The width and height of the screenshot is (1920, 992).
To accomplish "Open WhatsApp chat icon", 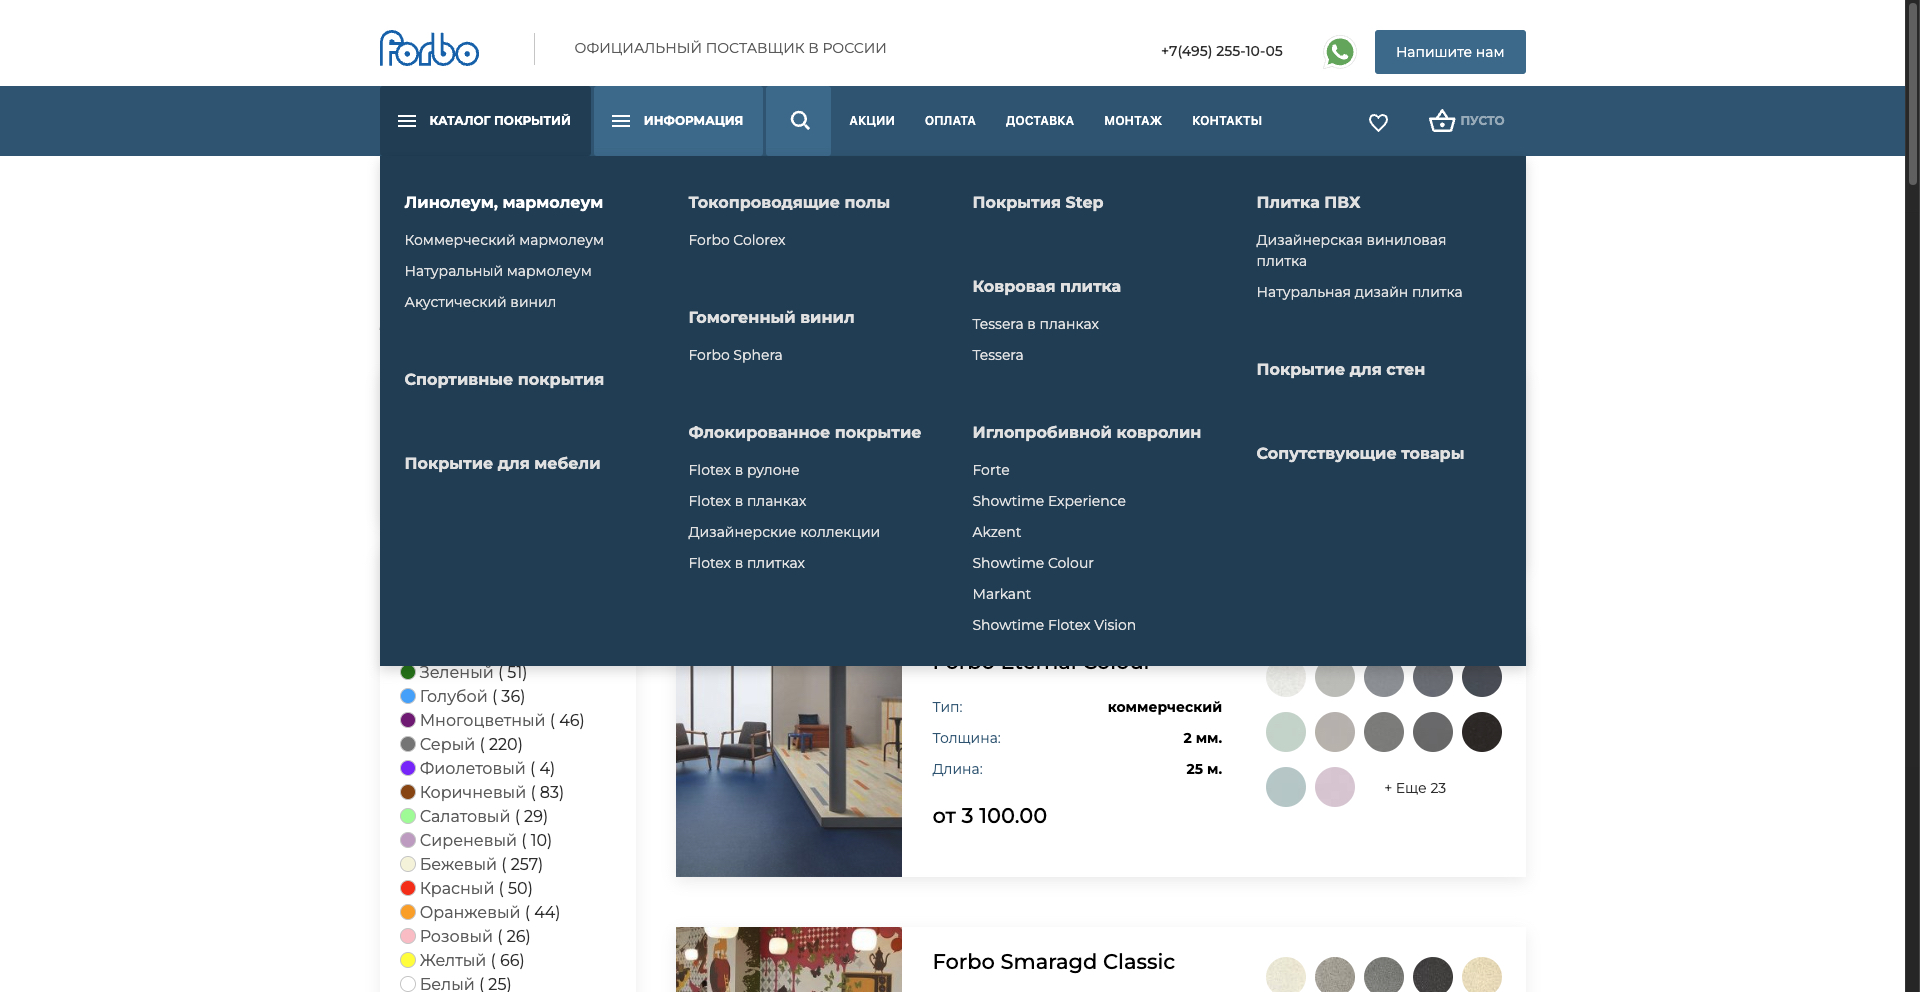I will [x=1340, y=52].
